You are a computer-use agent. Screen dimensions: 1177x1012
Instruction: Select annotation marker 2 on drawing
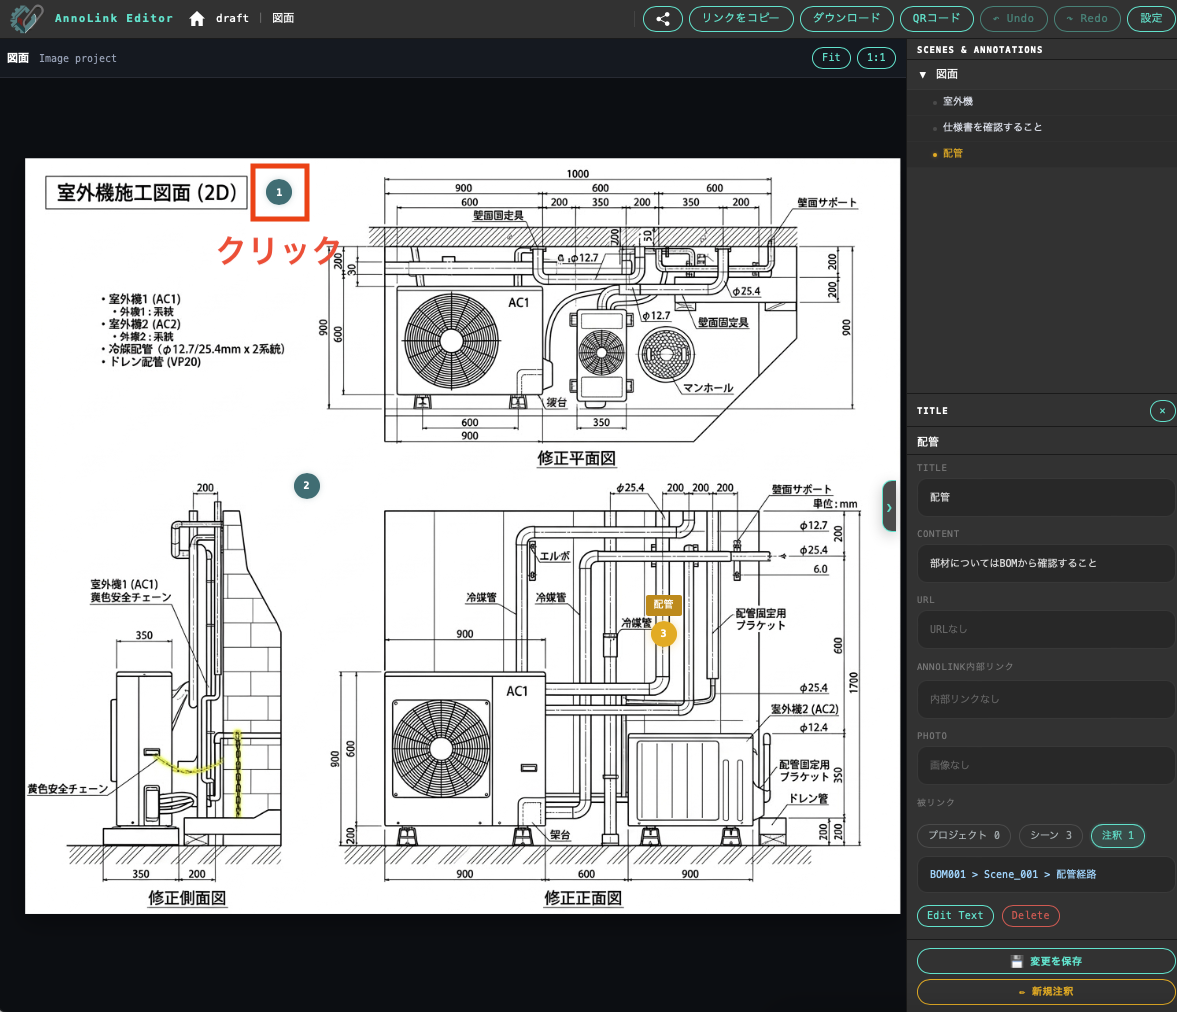(306, 486)
